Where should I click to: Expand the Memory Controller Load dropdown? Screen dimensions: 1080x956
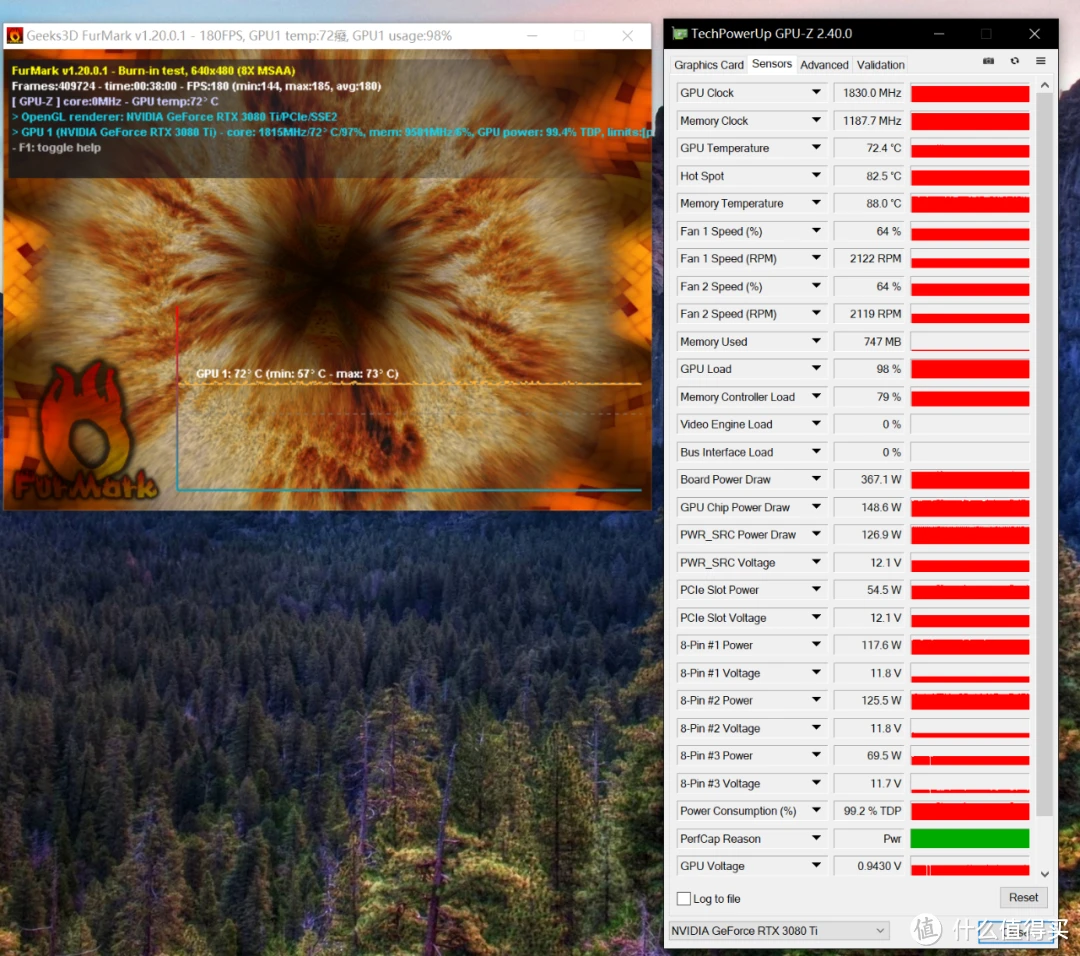pyautogui.click(x=816, y=397)
